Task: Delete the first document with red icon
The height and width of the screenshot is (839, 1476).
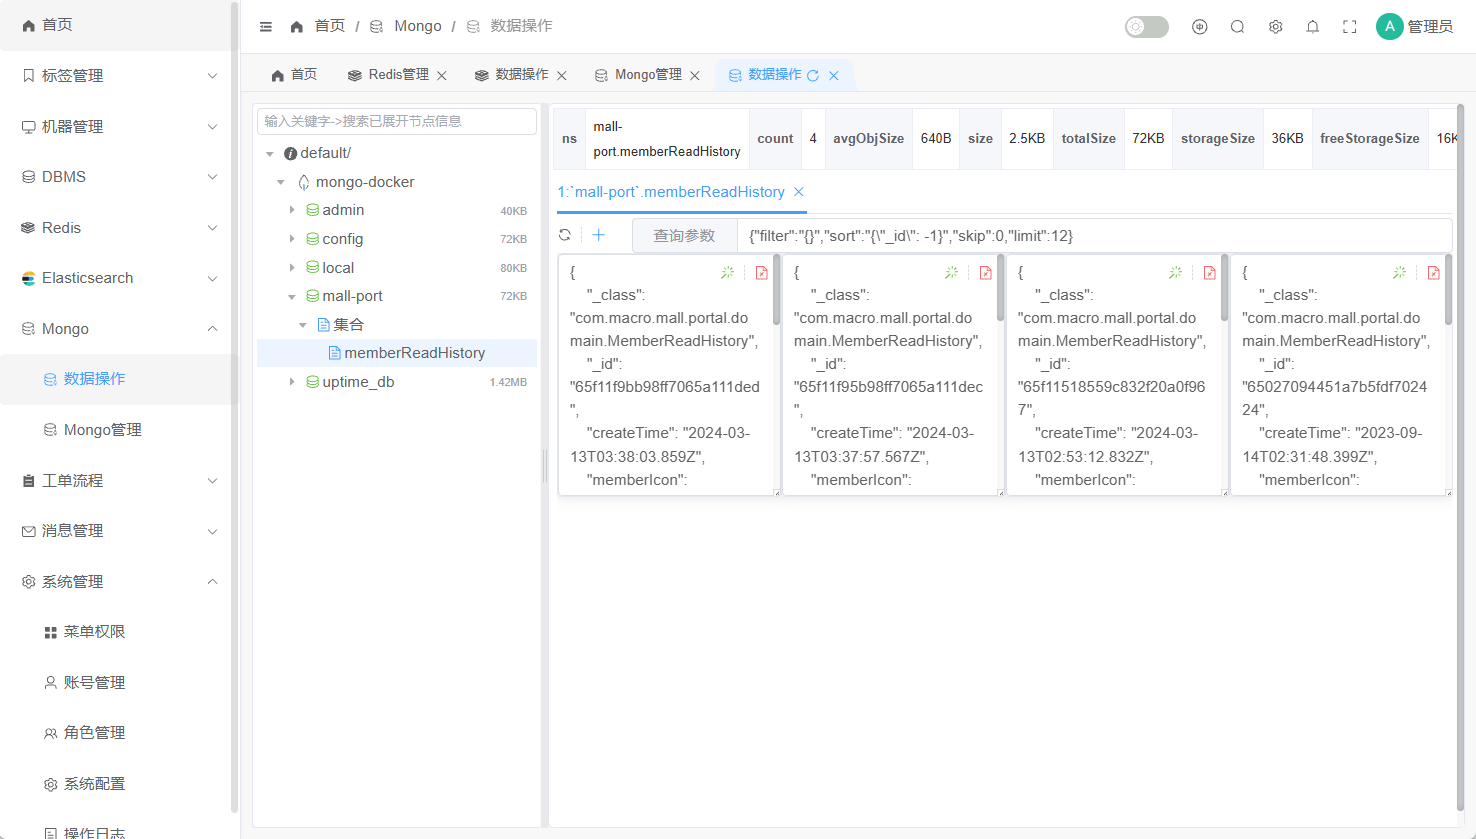Action: pyautogui.click(x=762, y=273)
